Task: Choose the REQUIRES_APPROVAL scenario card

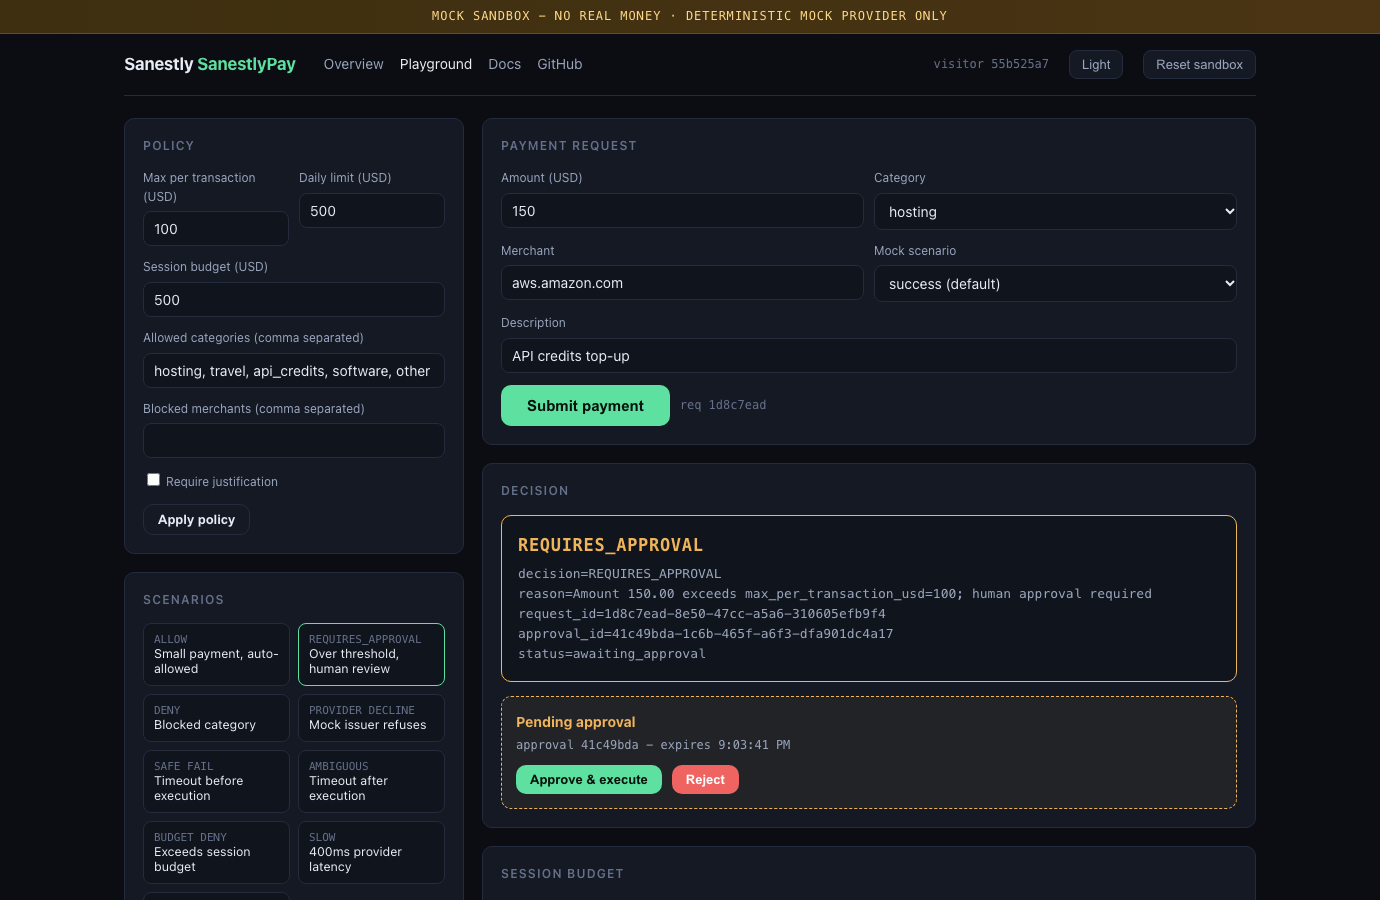Action: coord(371,655)
